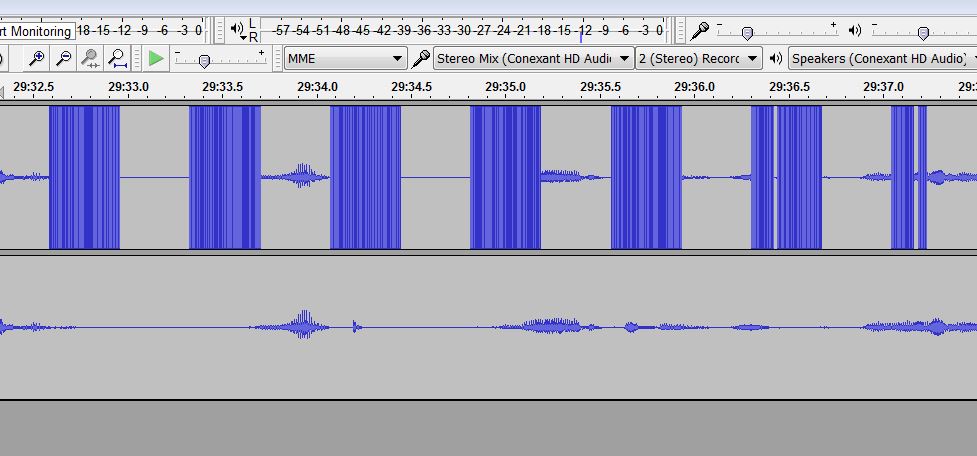
Task: Click the Zoom Out magnifier icon
Action: [x=63, y=59]
